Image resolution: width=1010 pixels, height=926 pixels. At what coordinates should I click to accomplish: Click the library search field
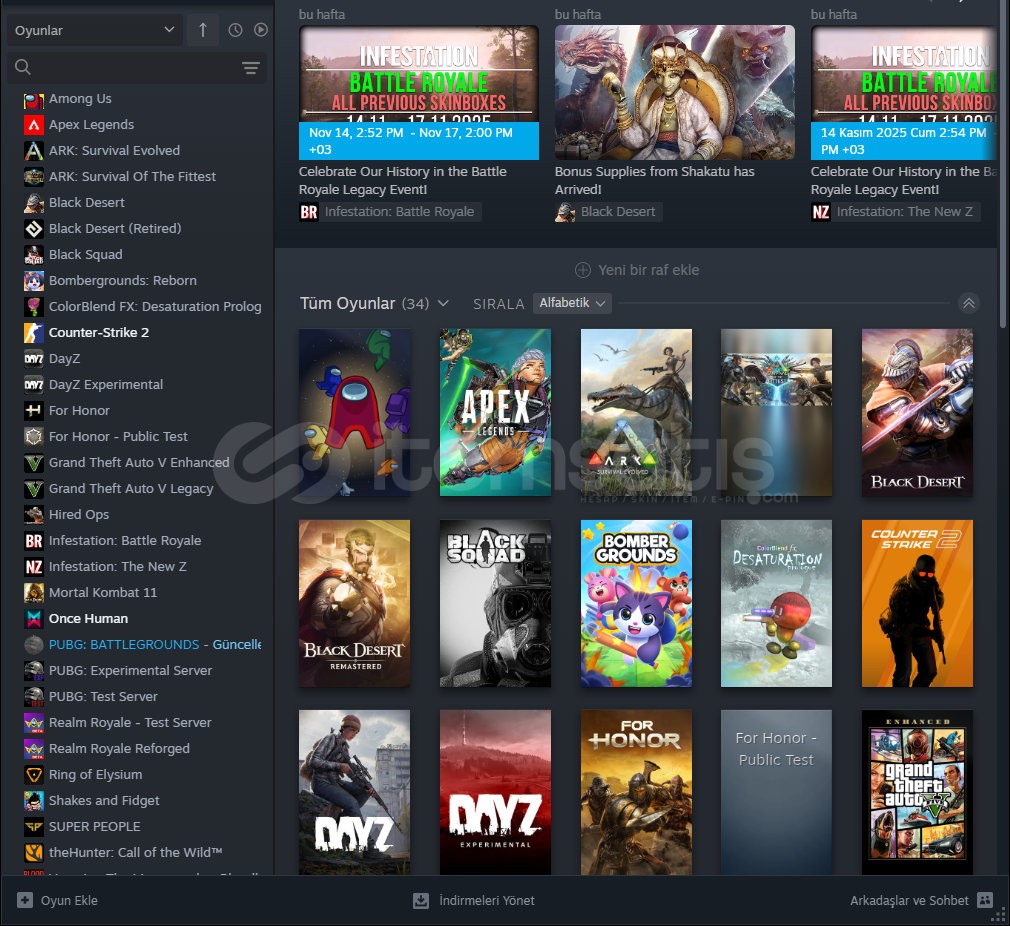126,67
